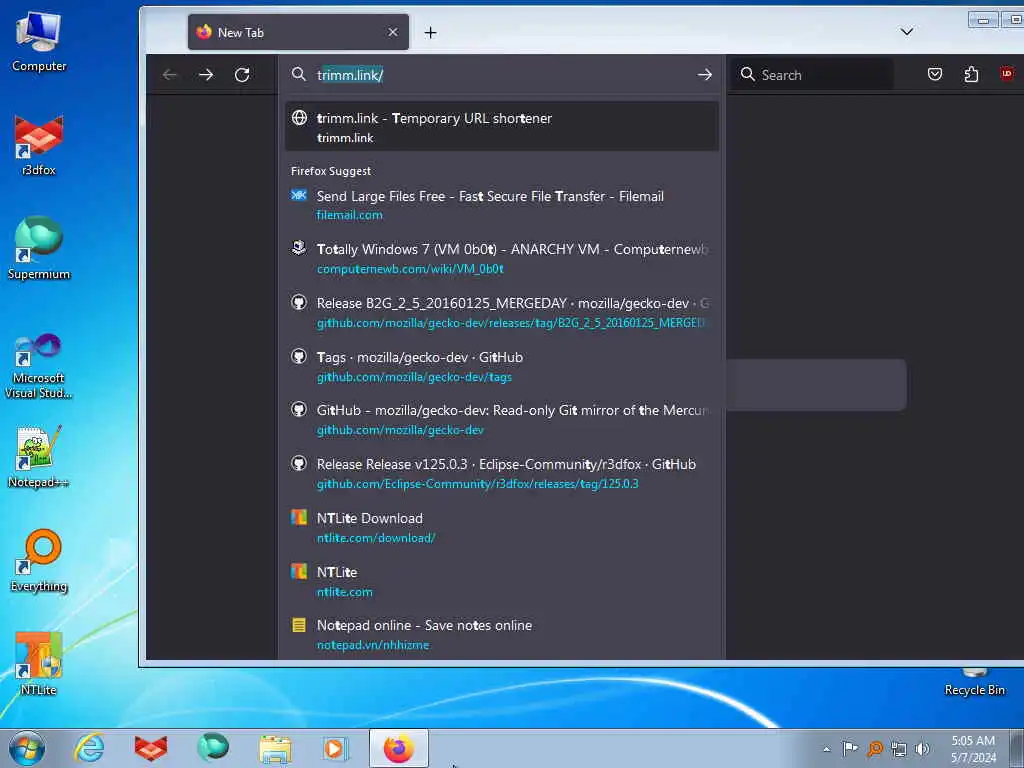Select Totally Windows 7 ANARCHY VM suggestion
1024x768 pixels.
[x=502, y=259]
